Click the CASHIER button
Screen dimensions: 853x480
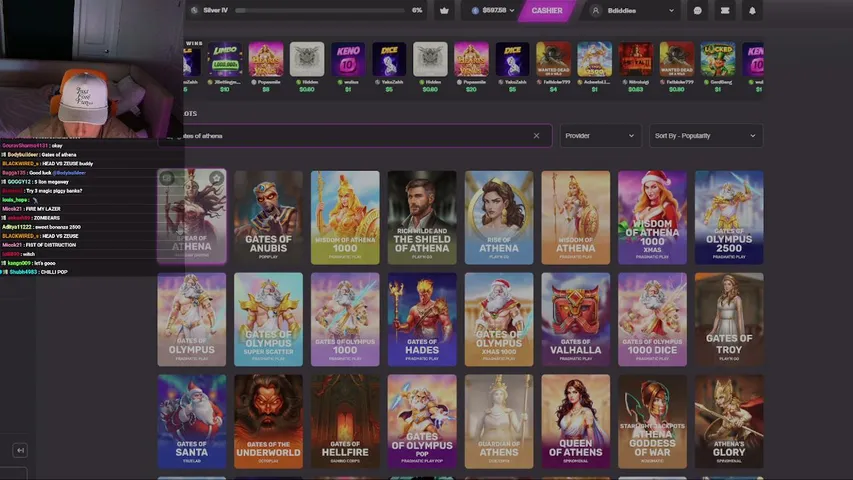tap(547, 10)
